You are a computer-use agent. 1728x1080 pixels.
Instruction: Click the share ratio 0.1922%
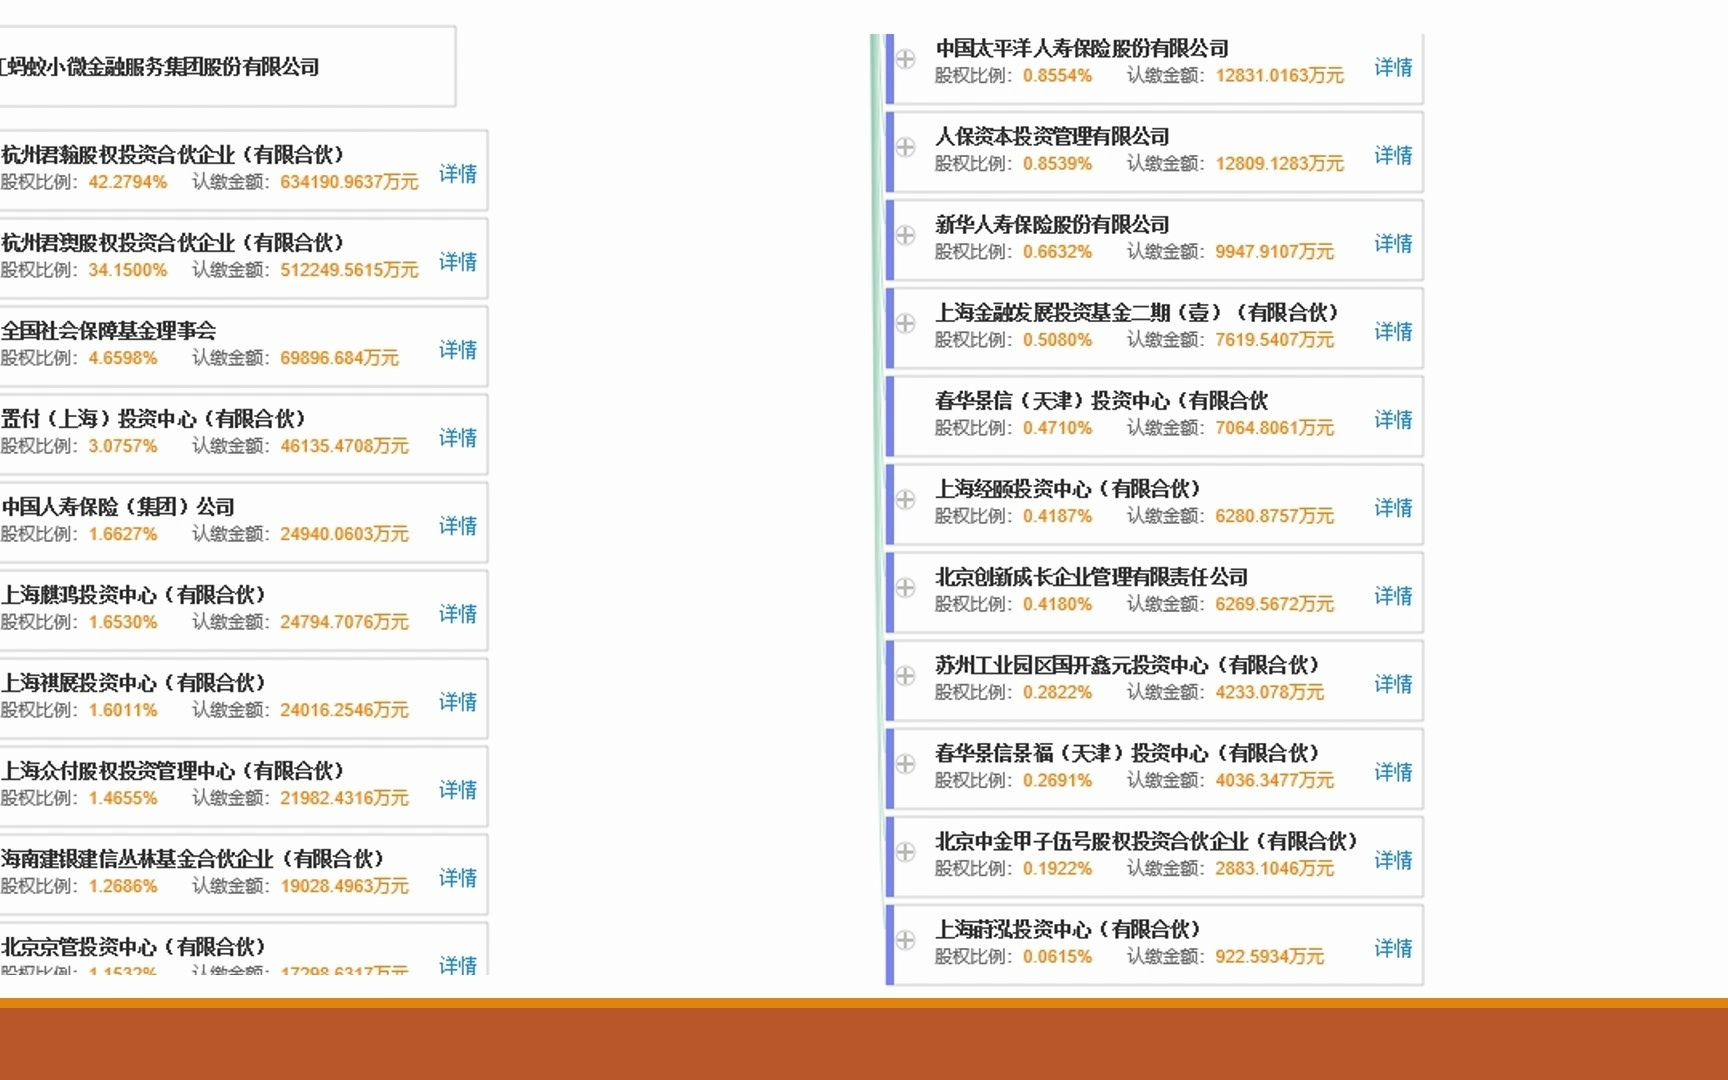(1057, 868)
